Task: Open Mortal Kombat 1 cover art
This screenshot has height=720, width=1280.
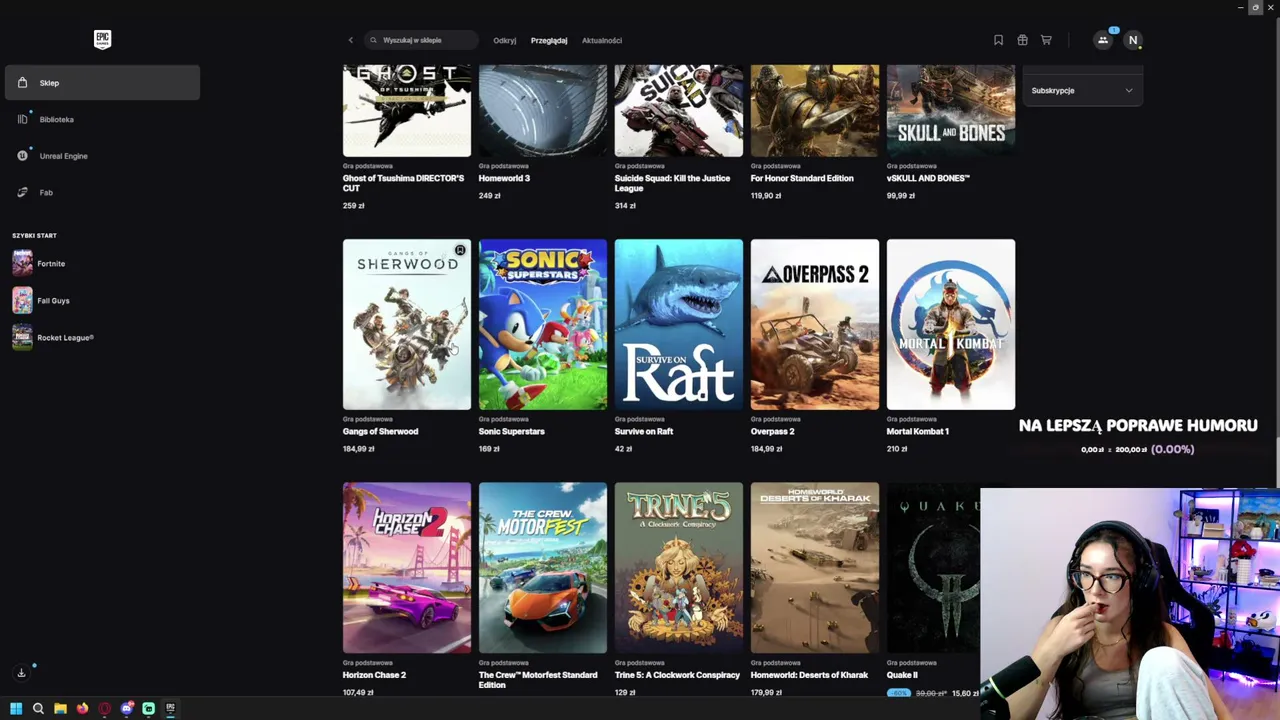Action: click(x=951, y=324)
